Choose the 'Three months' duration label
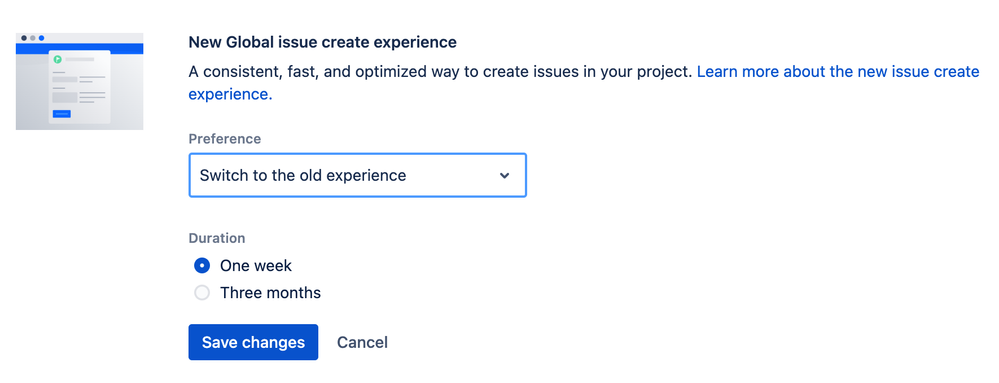Screen dimensions: 999x383 pos(270,293)
